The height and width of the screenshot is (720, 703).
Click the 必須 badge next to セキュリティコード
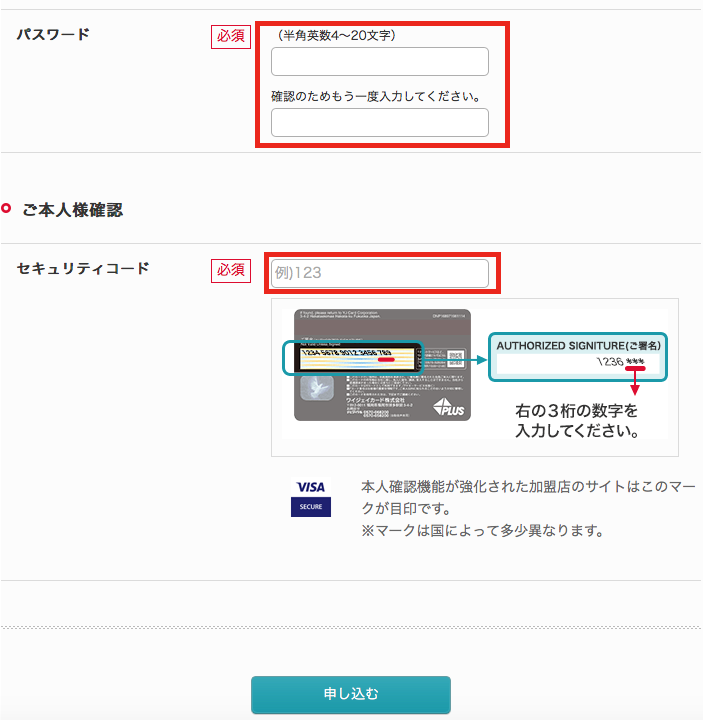point(231,270)
